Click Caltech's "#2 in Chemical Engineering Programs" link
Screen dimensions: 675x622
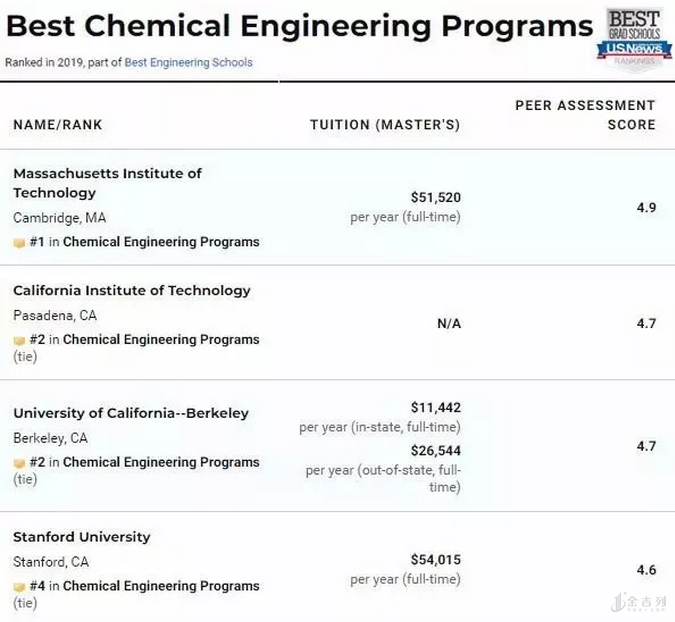(144, 340)
